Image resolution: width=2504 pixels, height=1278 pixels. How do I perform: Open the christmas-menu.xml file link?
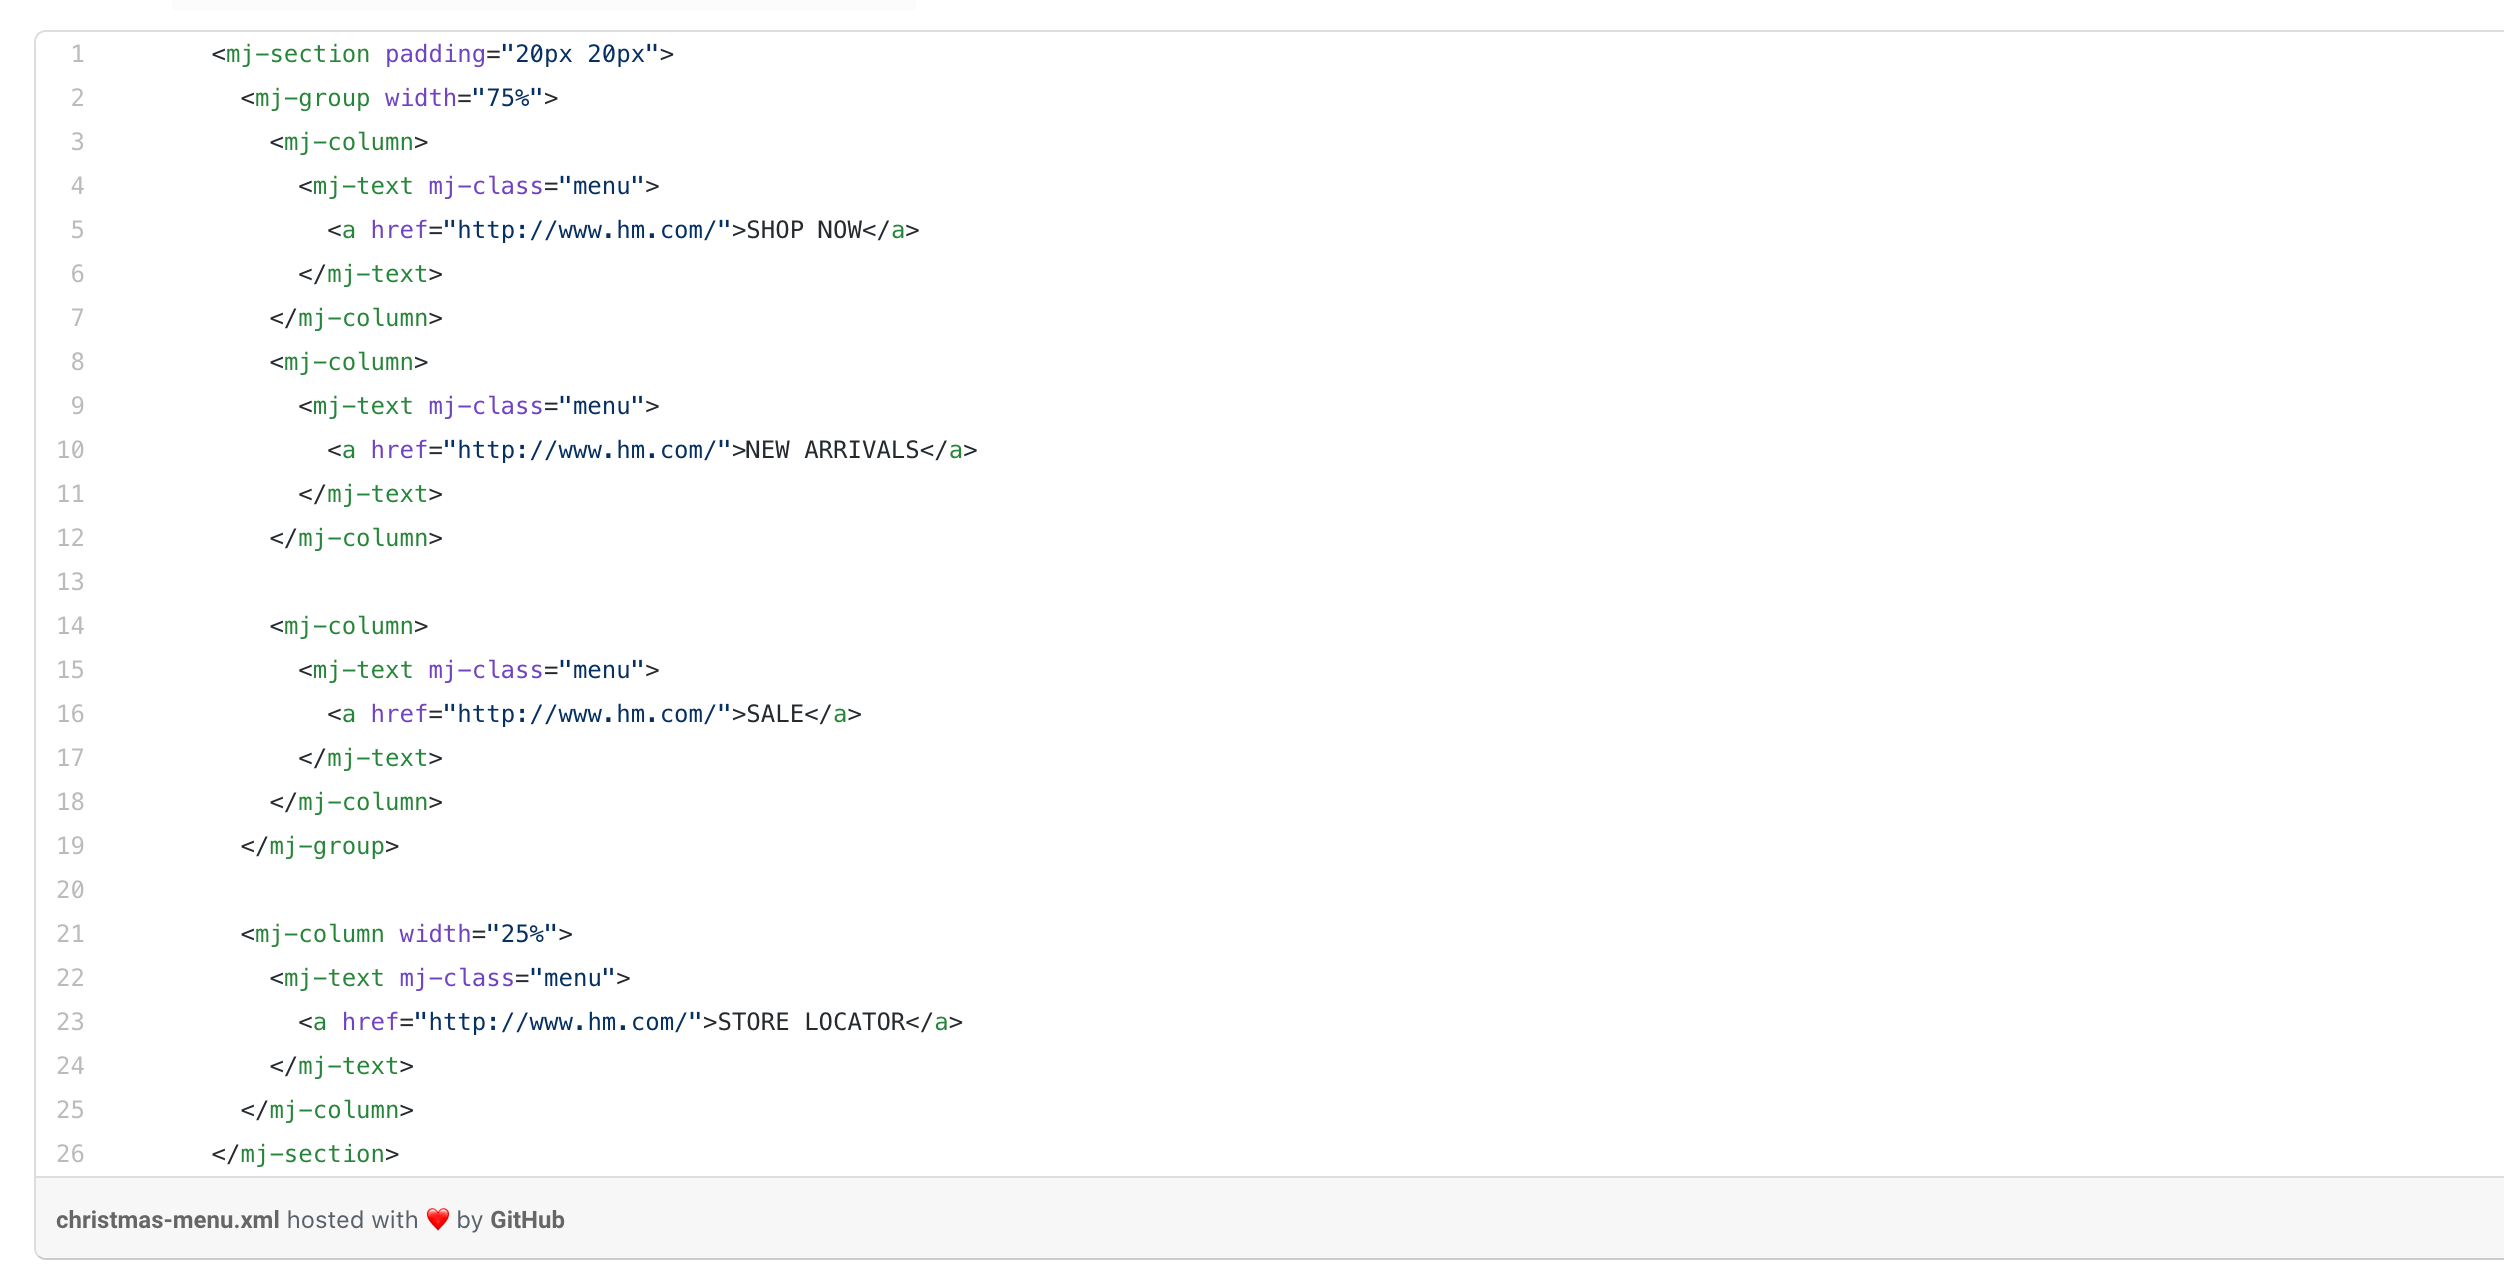coord(168,1220)
